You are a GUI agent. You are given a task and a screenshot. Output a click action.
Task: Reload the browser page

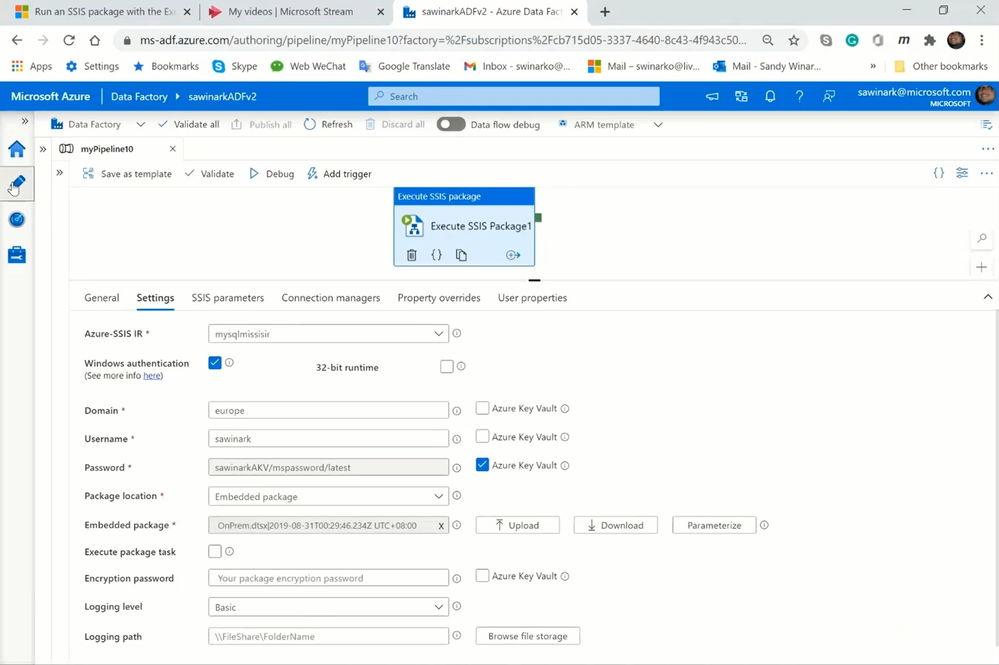click(x=69, y=40)
